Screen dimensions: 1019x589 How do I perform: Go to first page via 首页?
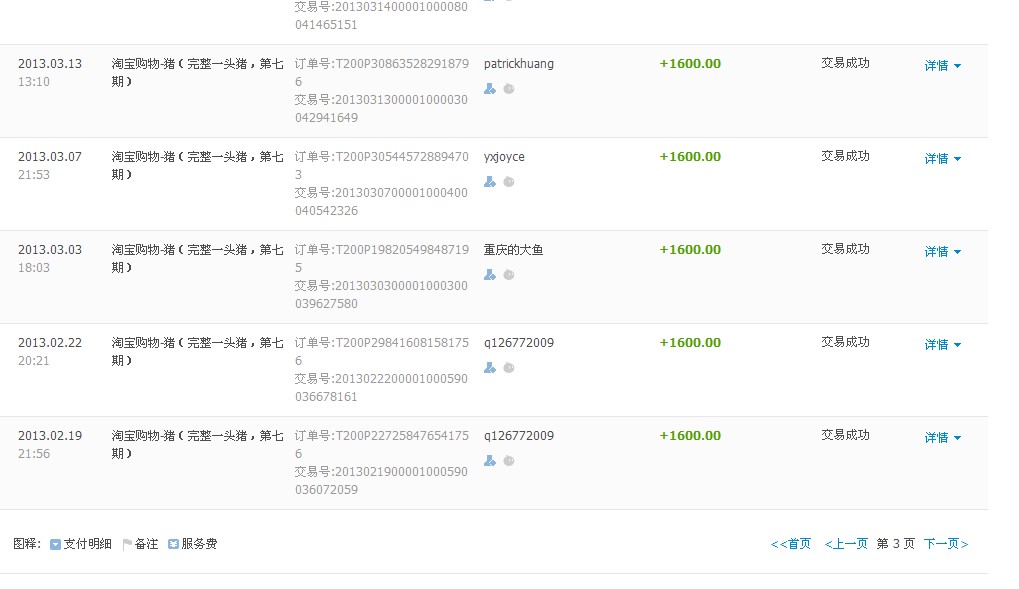(791, 544)
